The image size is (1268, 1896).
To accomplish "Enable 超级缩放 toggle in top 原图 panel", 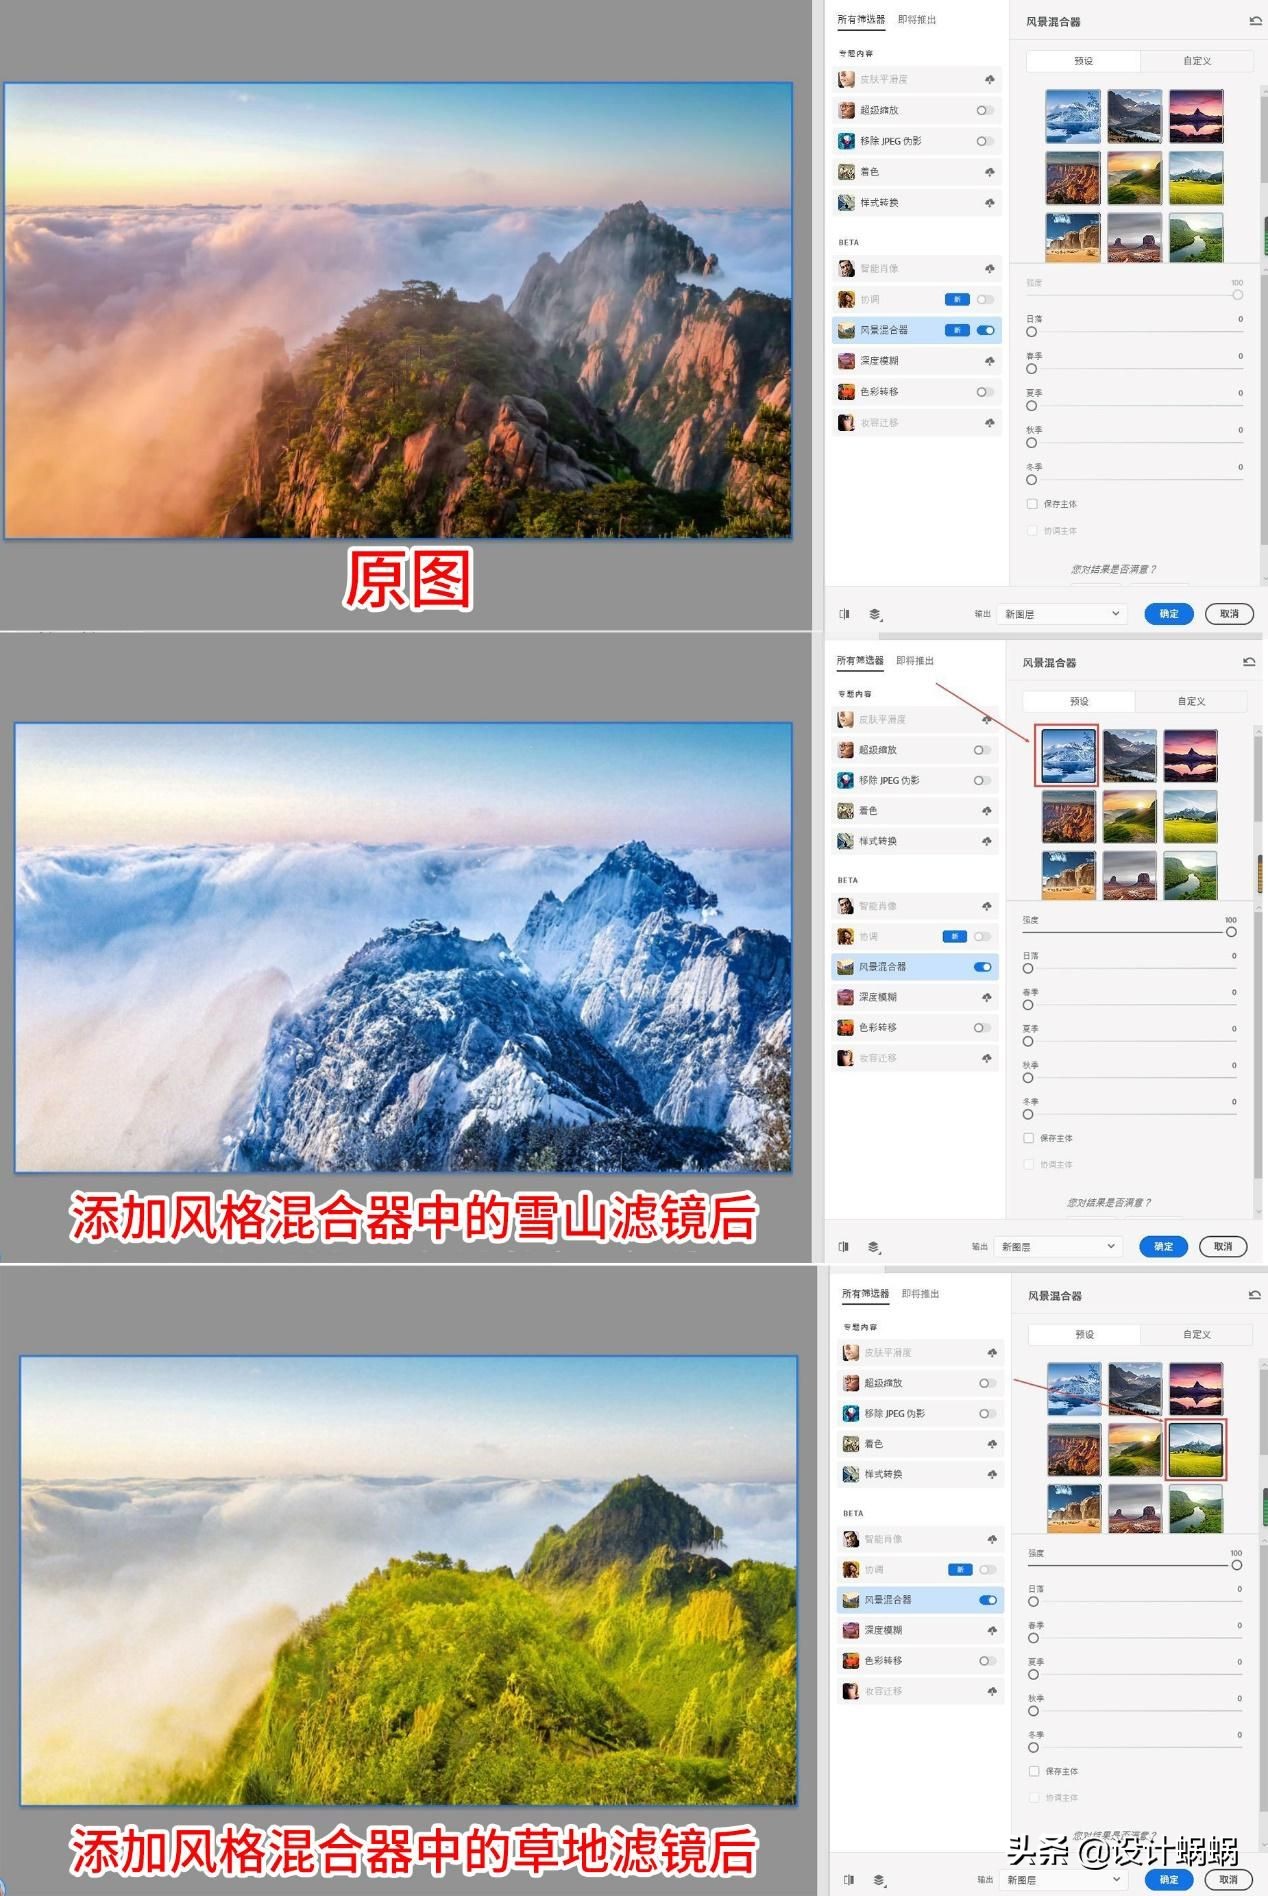I will pos(985,110).
